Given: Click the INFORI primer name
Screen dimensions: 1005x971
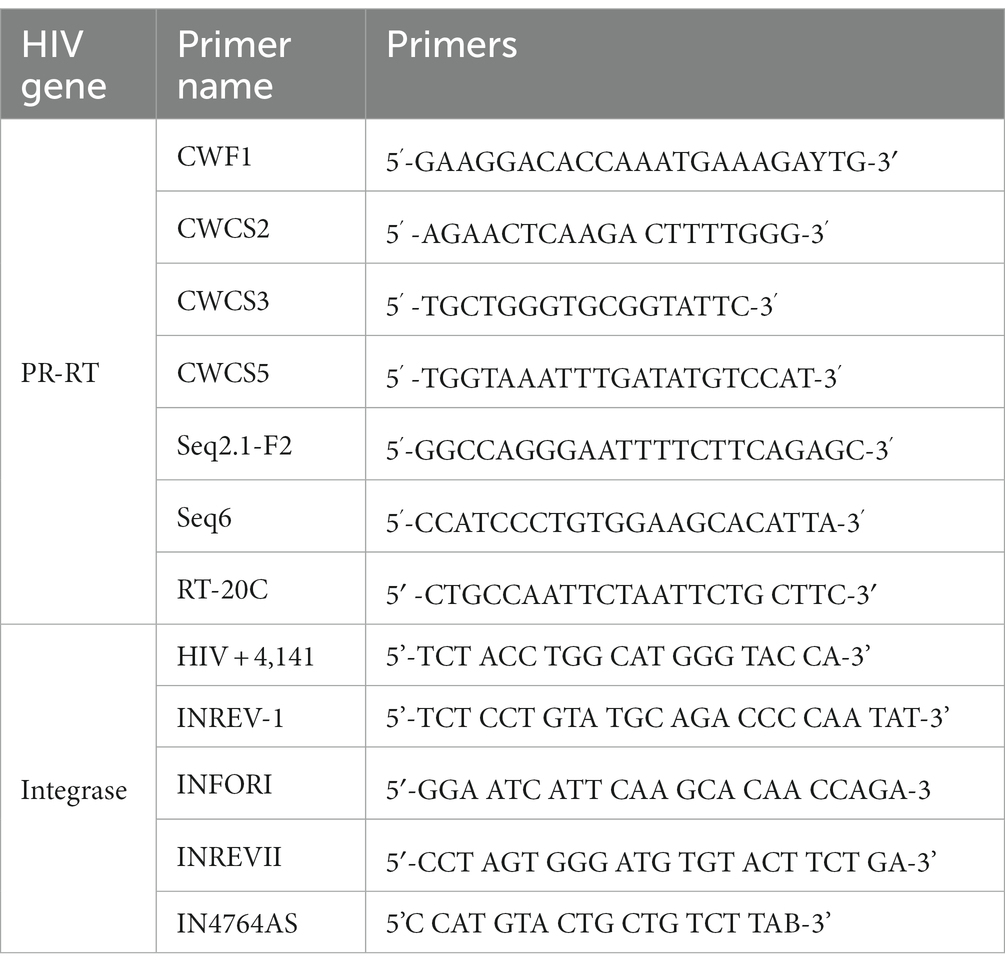Looking at the screenshot, I should coord(224,784).
